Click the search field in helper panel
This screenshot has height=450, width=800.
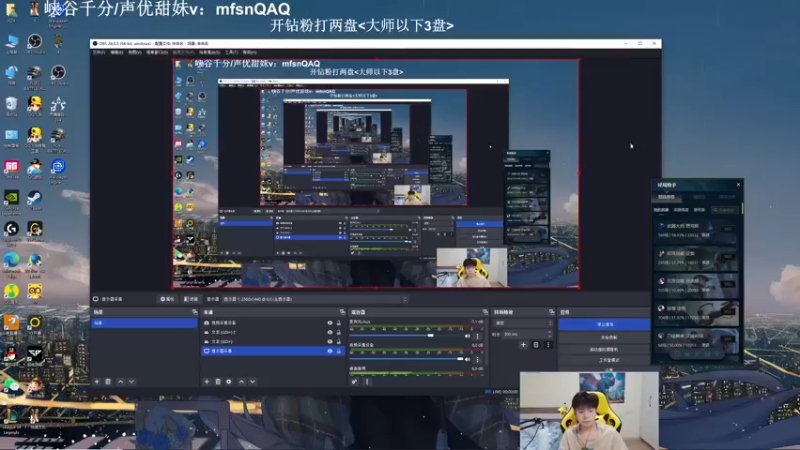click(x=725, y=210)
